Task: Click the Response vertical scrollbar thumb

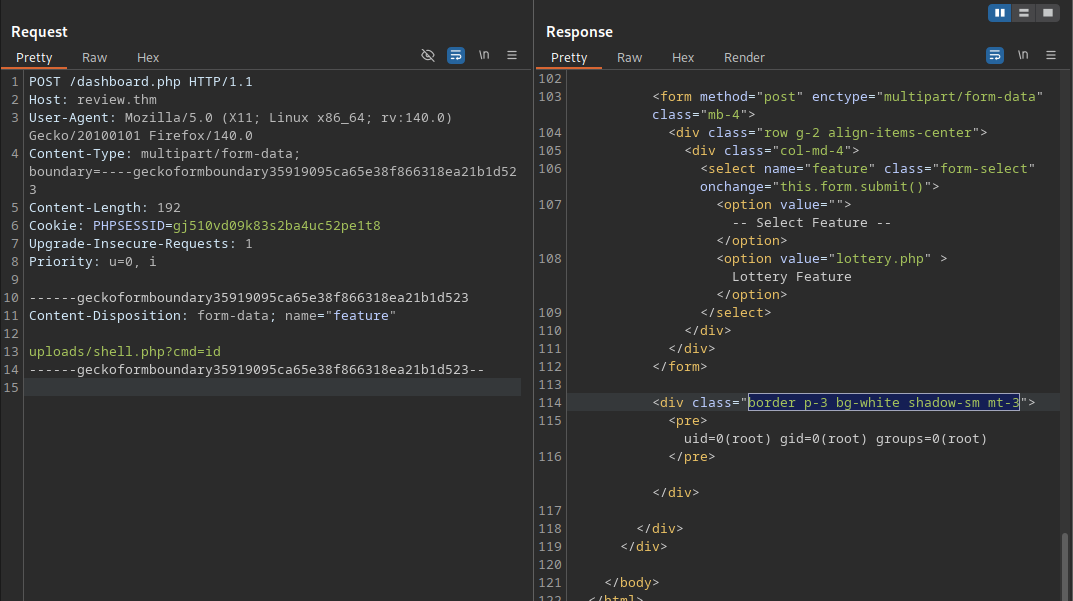Action: 1065,567
